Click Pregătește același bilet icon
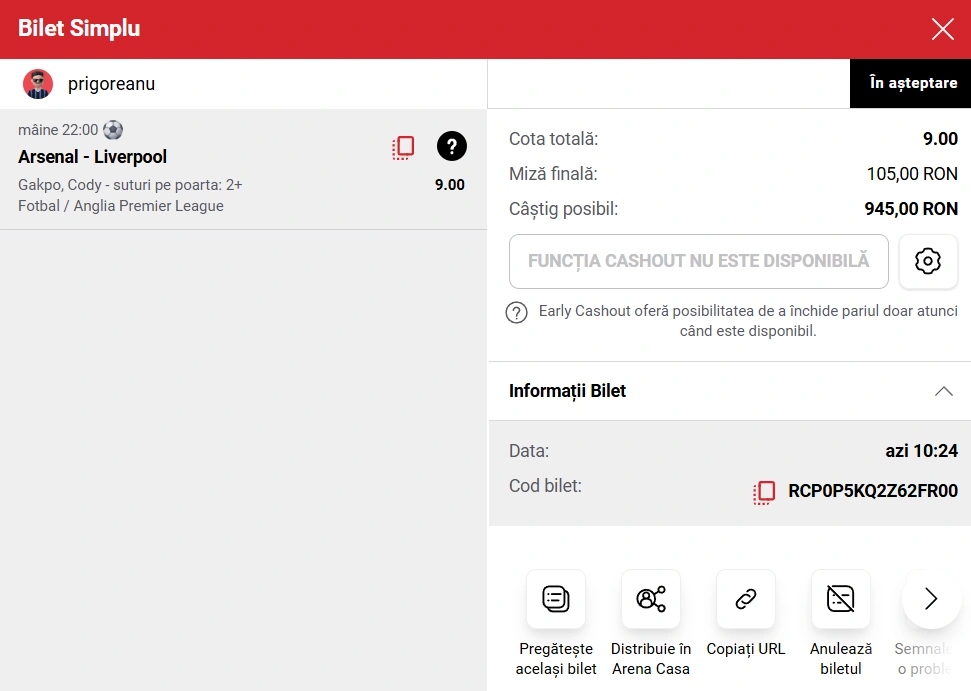 pyautogui.click(x=556, y=599)
